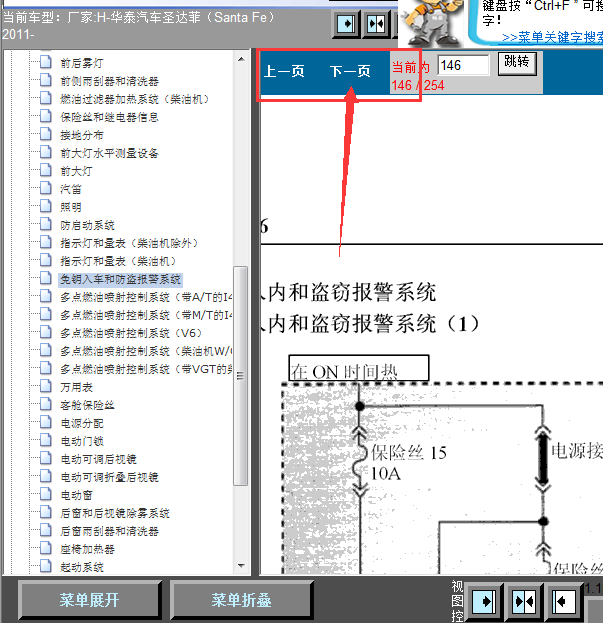This screenshot has height=623, width=603.
Task: Click the document icon beside 前大灯
Action: (x=46, y=170)
